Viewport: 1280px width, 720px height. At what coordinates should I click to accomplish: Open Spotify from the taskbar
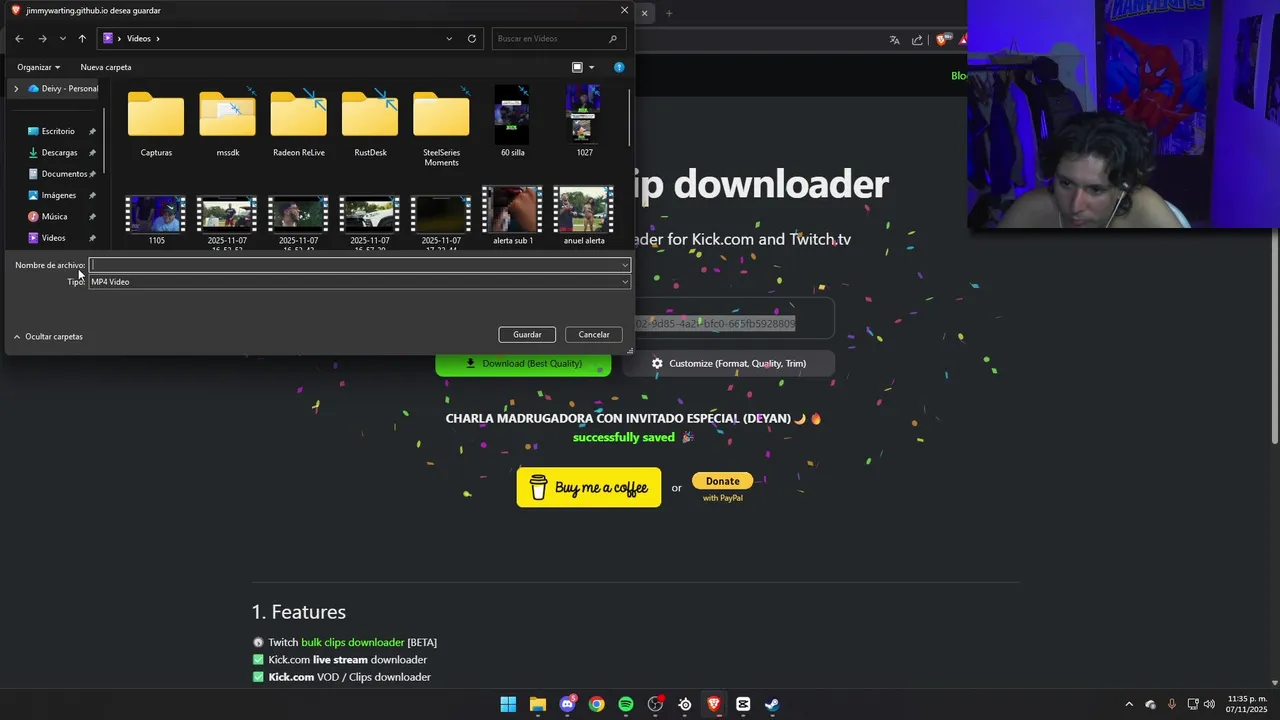pos(626,704)
